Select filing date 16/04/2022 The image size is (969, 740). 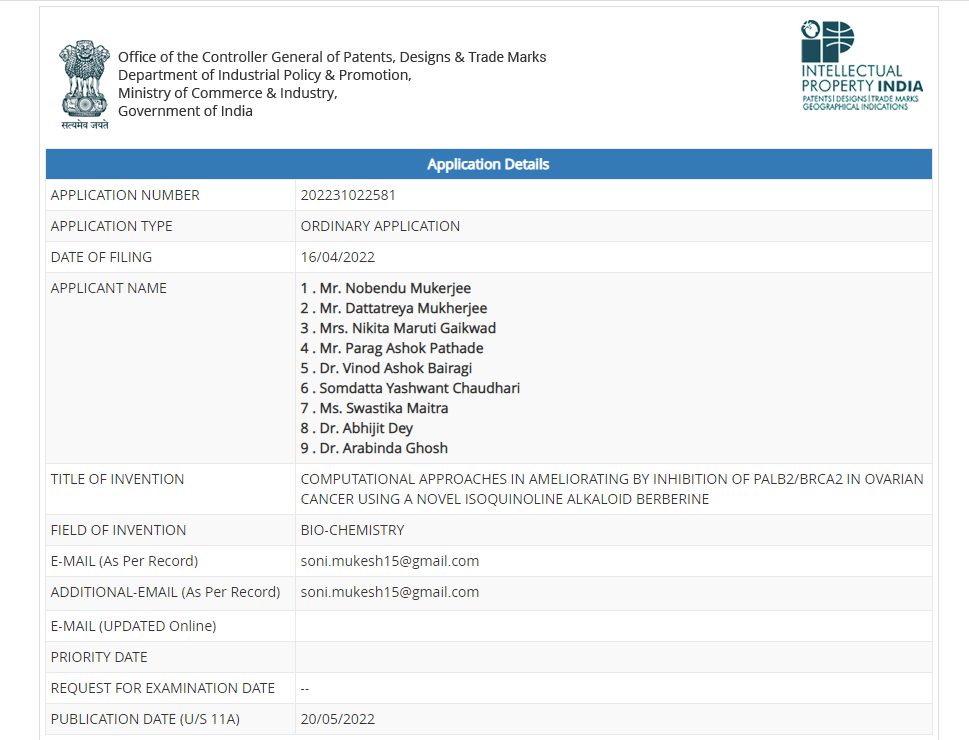pyautogui.click(x=337, y=257)
